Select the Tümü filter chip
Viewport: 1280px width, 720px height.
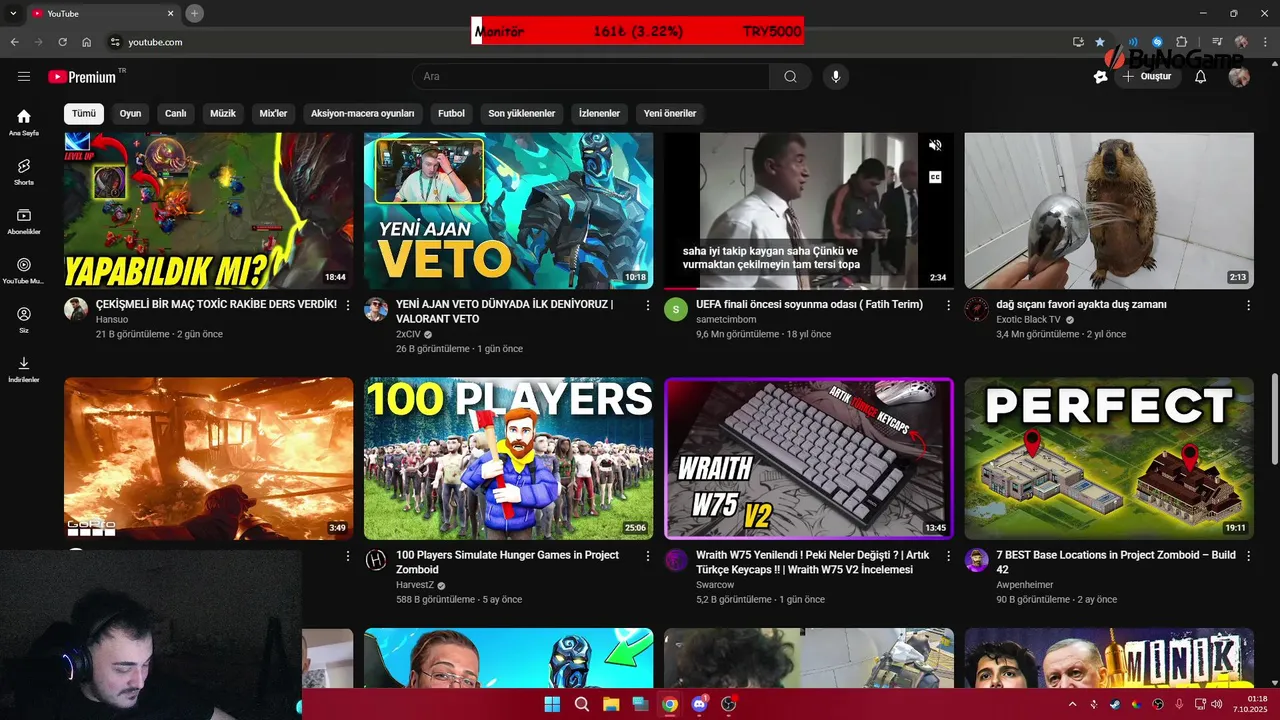[x=84, y=113]
